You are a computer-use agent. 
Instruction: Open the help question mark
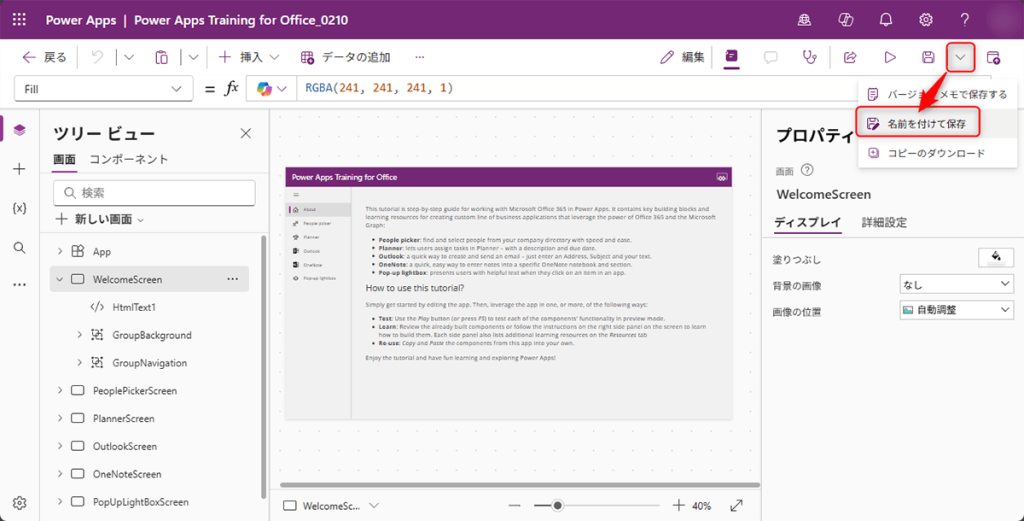pos(965,20)
